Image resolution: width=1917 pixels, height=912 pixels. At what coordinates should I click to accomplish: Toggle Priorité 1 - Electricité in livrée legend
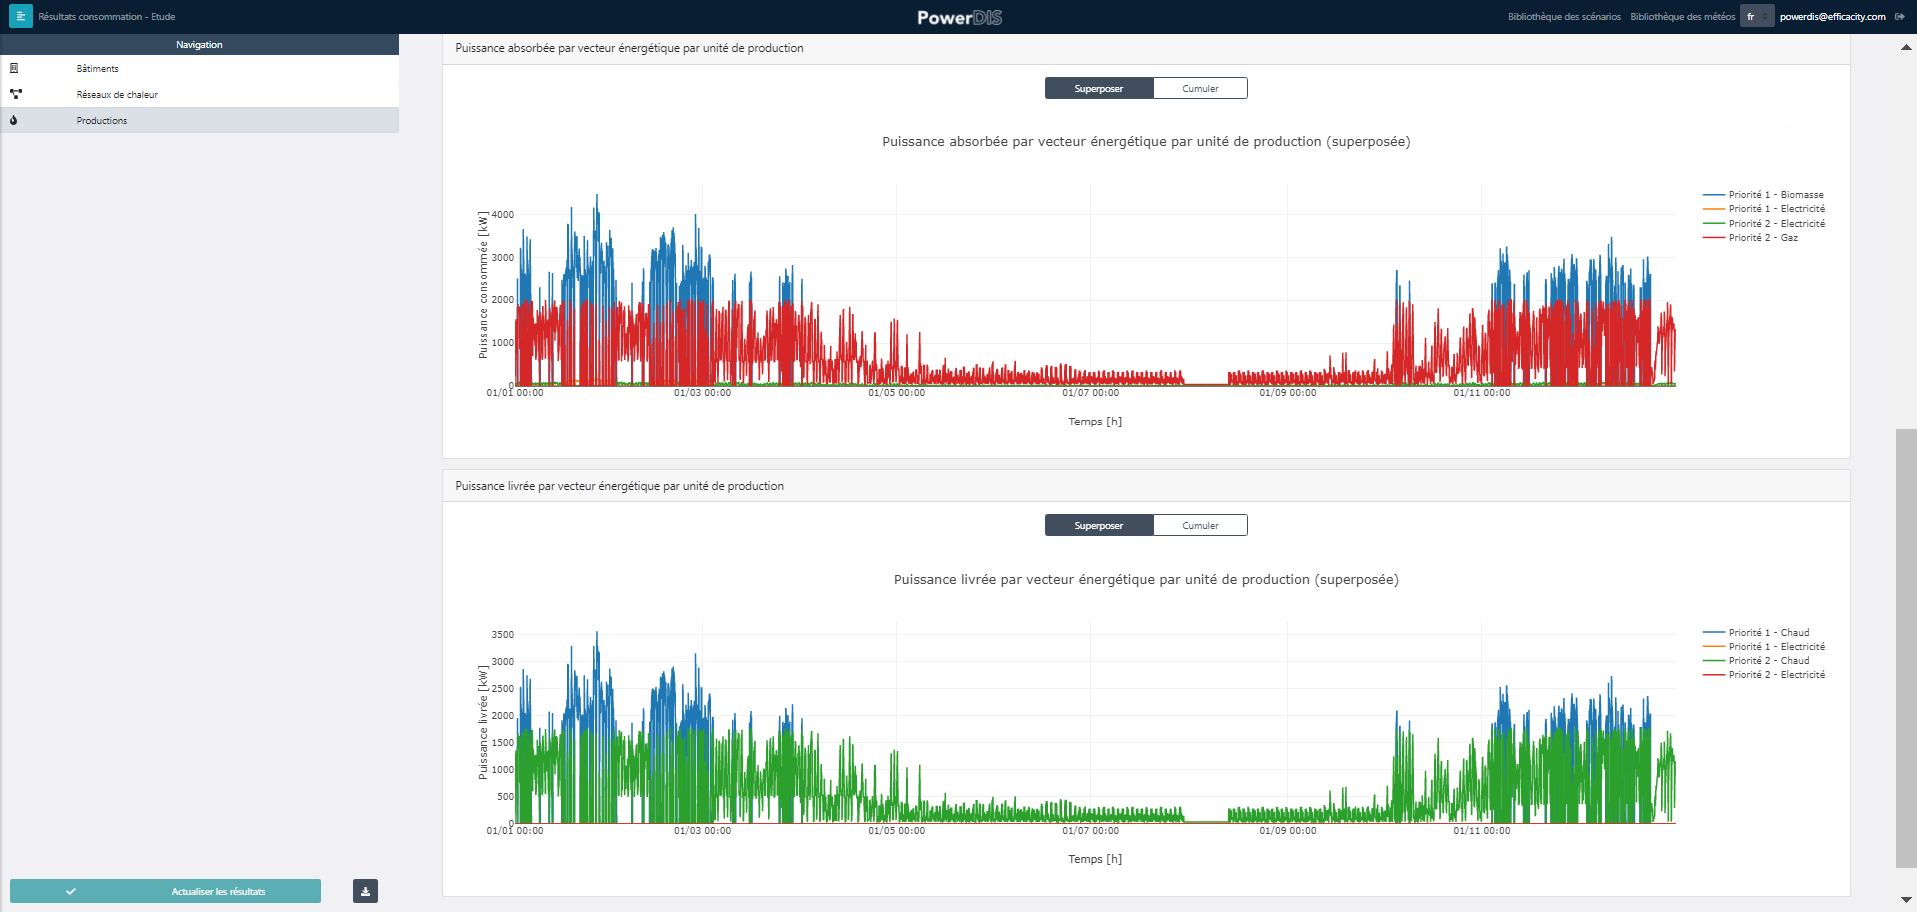click(1764, 646)
